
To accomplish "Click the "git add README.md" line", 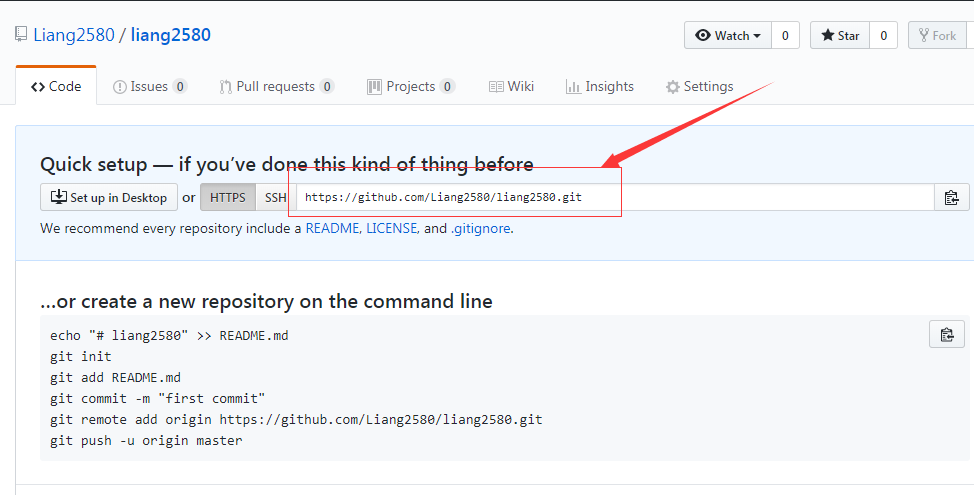I will pyautogui.click(x=116, y=378).
